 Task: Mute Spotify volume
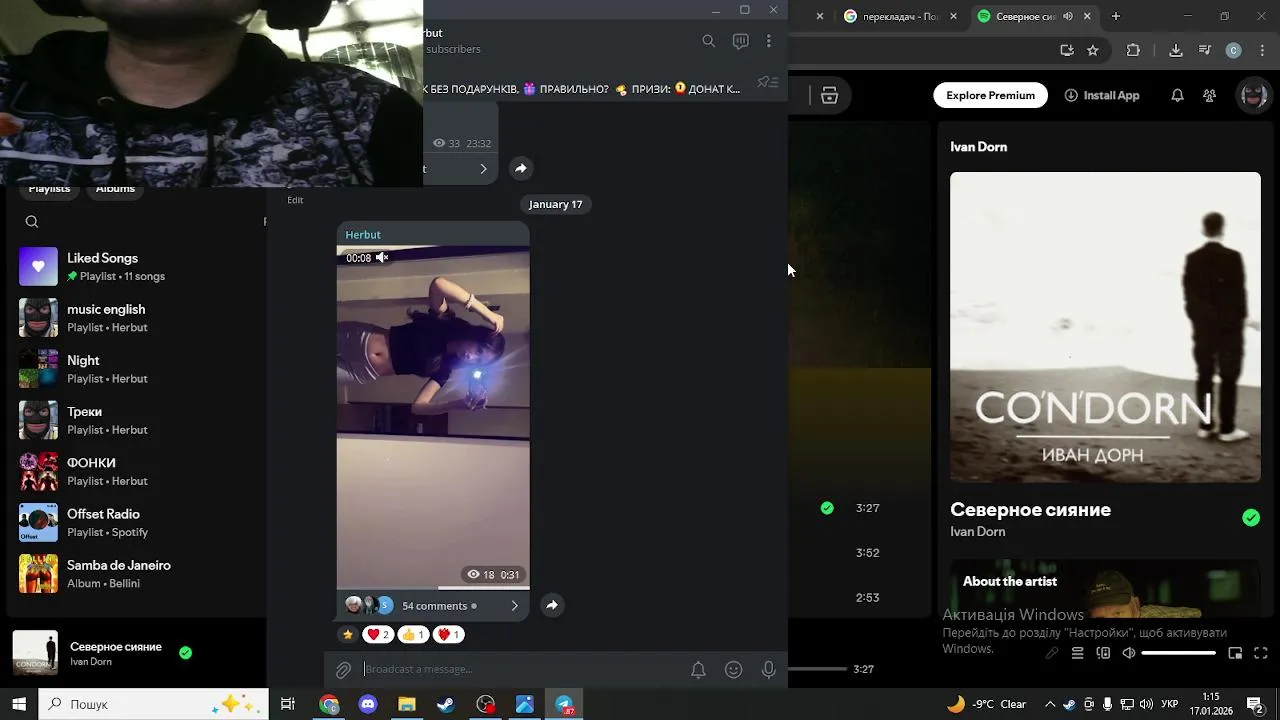tap(1129, 653)
